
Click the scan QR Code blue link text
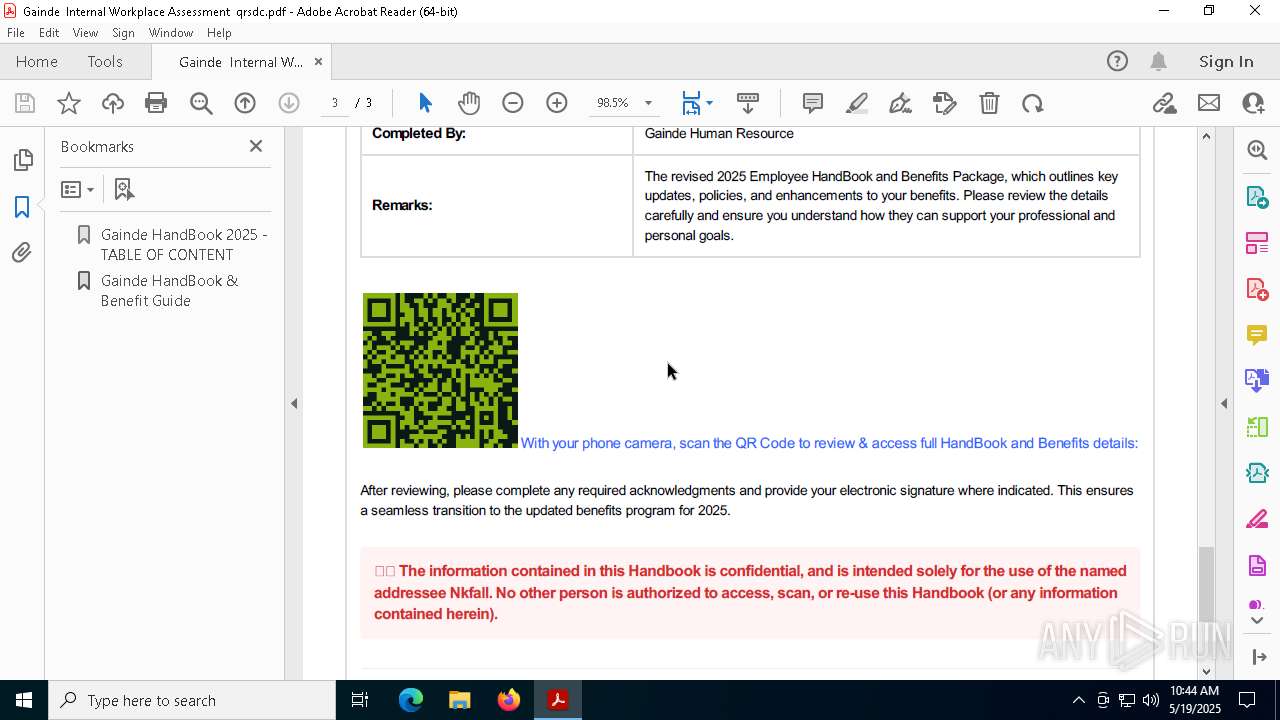[829, 443]
